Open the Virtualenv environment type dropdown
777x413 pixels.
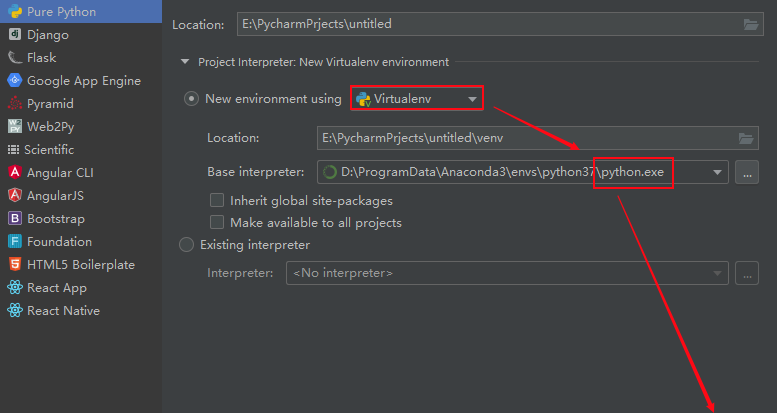417,99
